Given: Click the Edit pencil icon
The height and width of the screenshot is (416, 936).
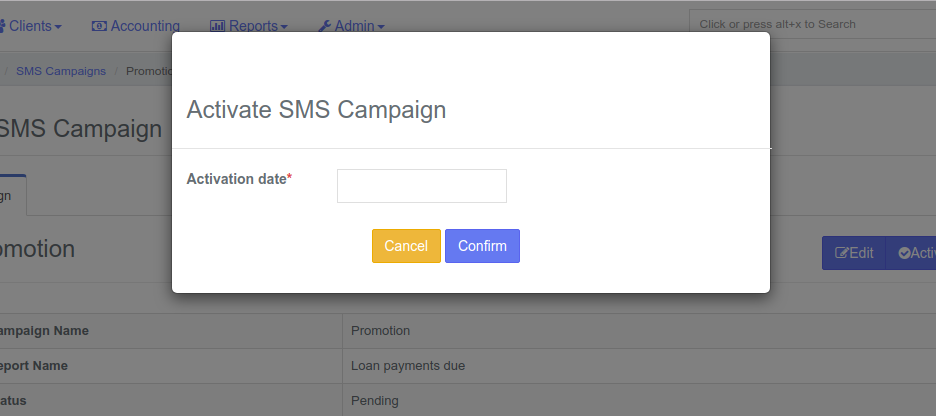Looking at the screenshot, I should (x=842, y=253).
